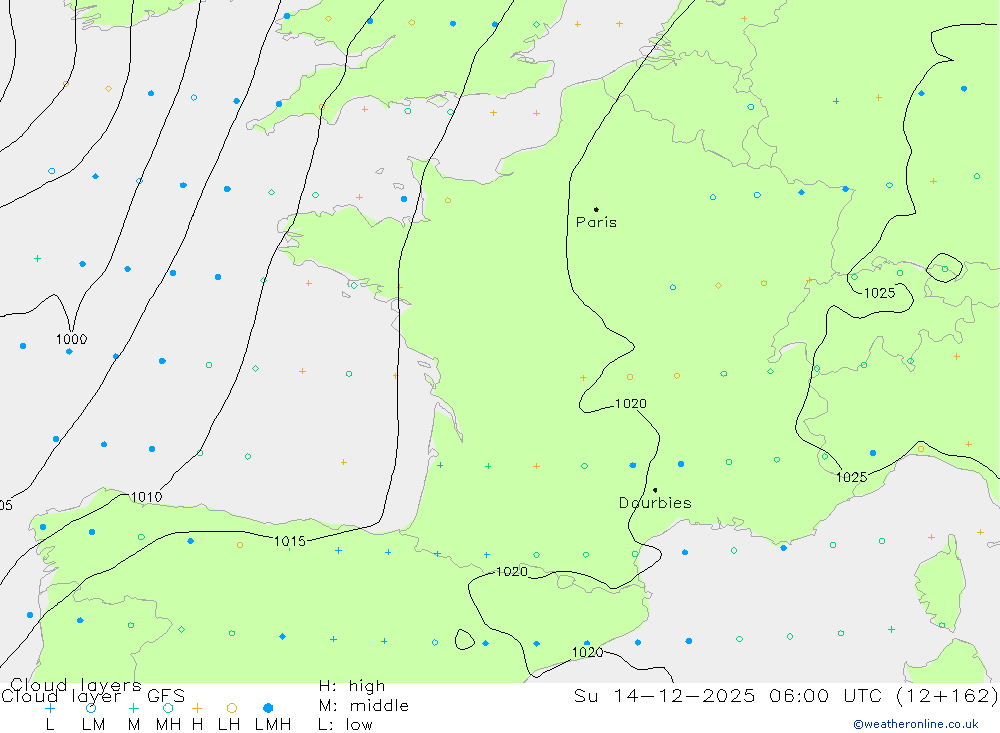Click the 'H: high' legend text
1000x733 pixels.
pyautogui.click(x=352, y=686)
